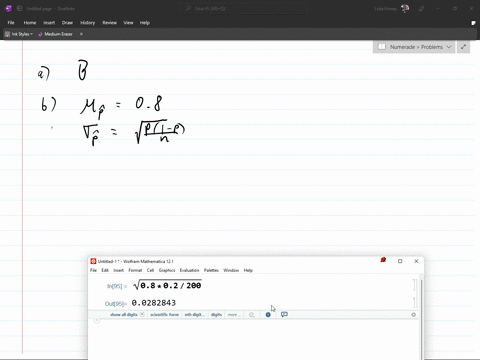Screen dimensions: 480x360
Task: Click 'show all digits' suggestion
Action: (x=124, y=315)
